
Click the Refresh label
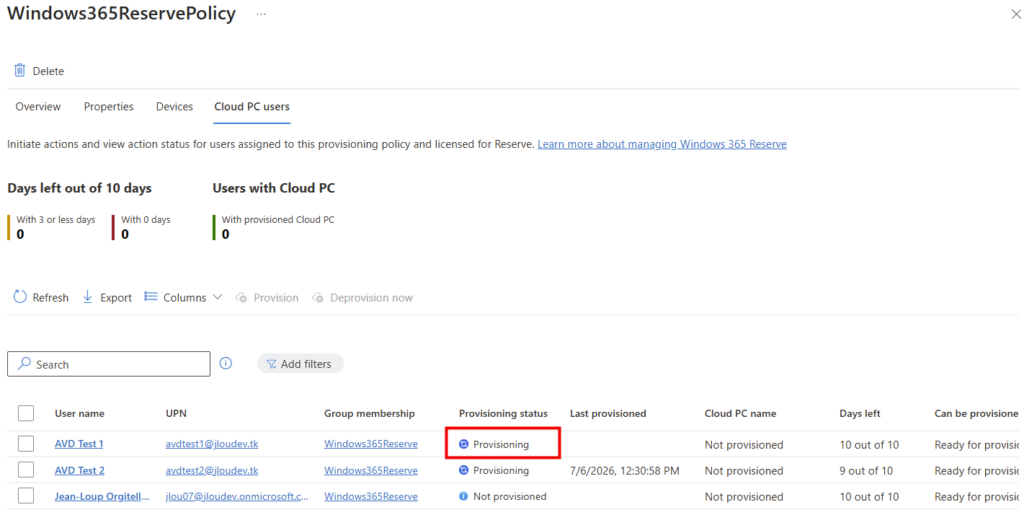[50, 298]
